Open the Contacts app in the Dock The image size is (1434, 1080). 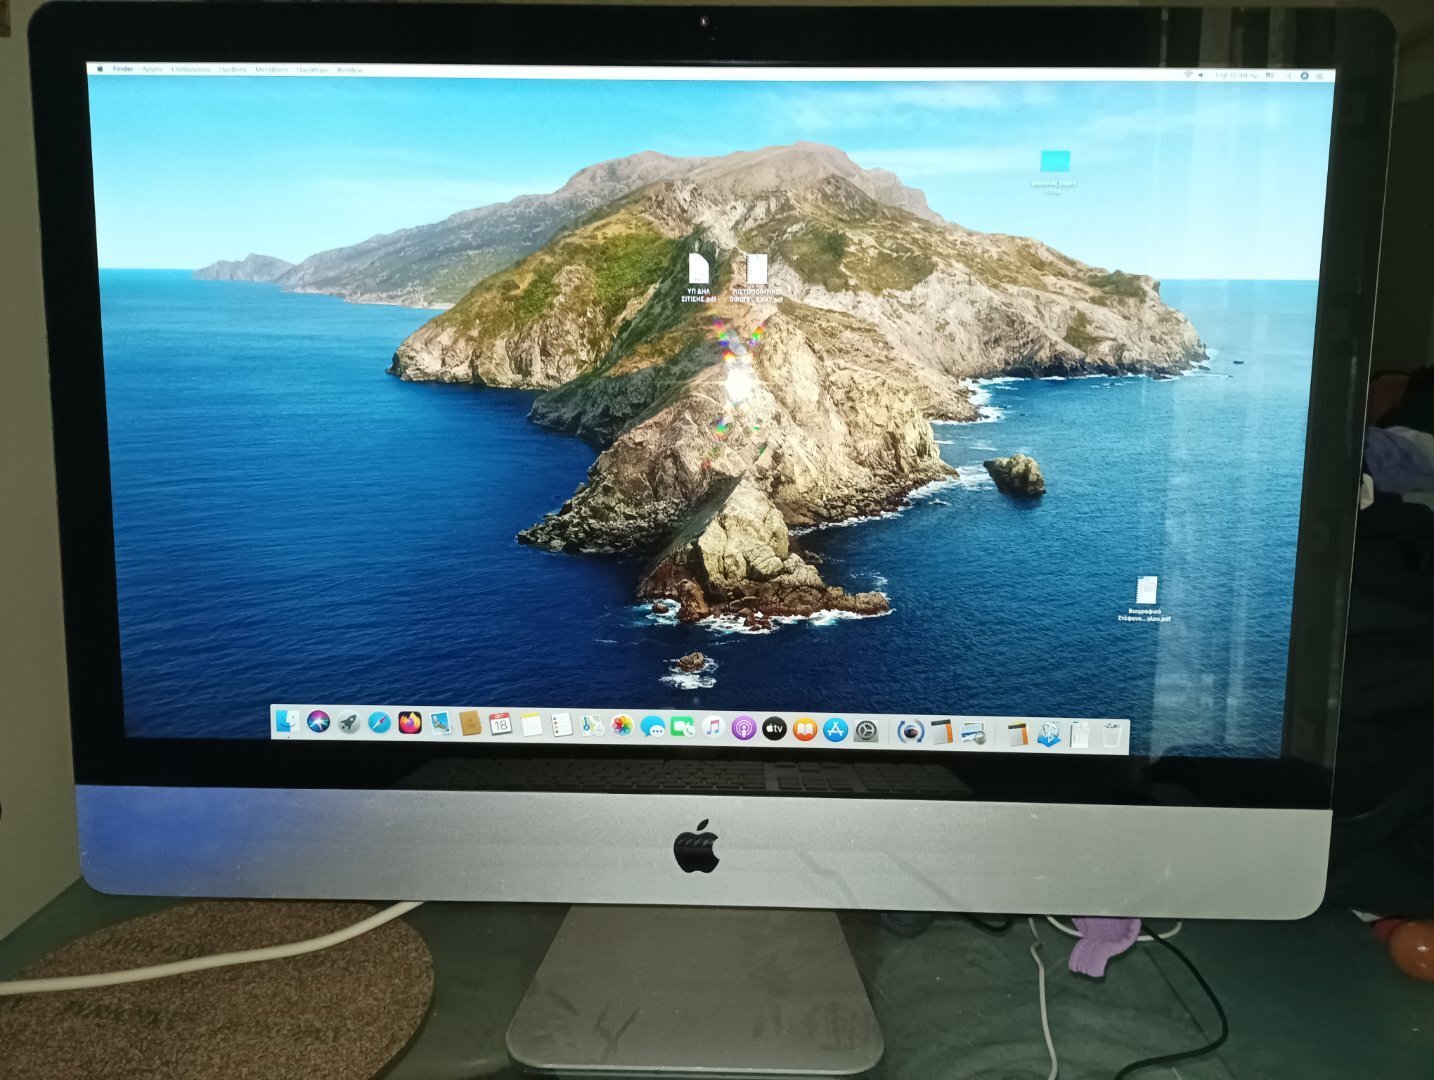(470, 724)
